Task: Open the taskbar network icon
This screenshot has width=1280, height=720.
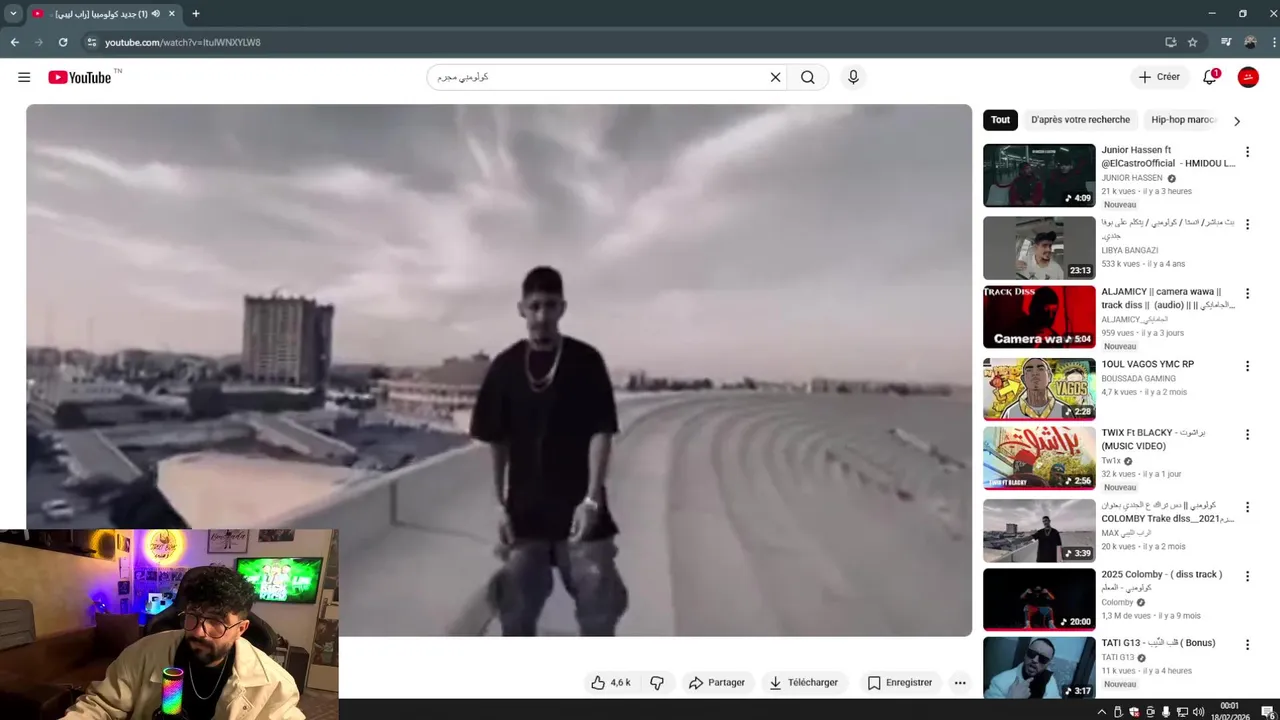Action: point(1182,712)
